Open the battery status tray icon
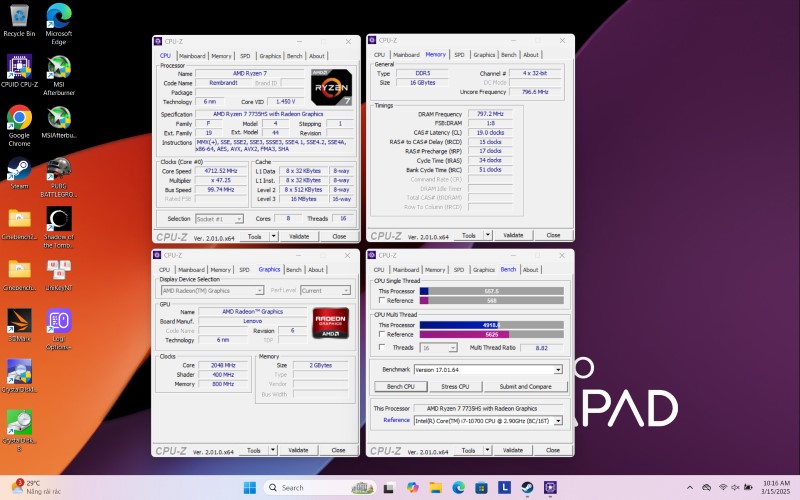The height and width of the screenshot is (500, 800). pyautogui.click(x=748, y=488)
